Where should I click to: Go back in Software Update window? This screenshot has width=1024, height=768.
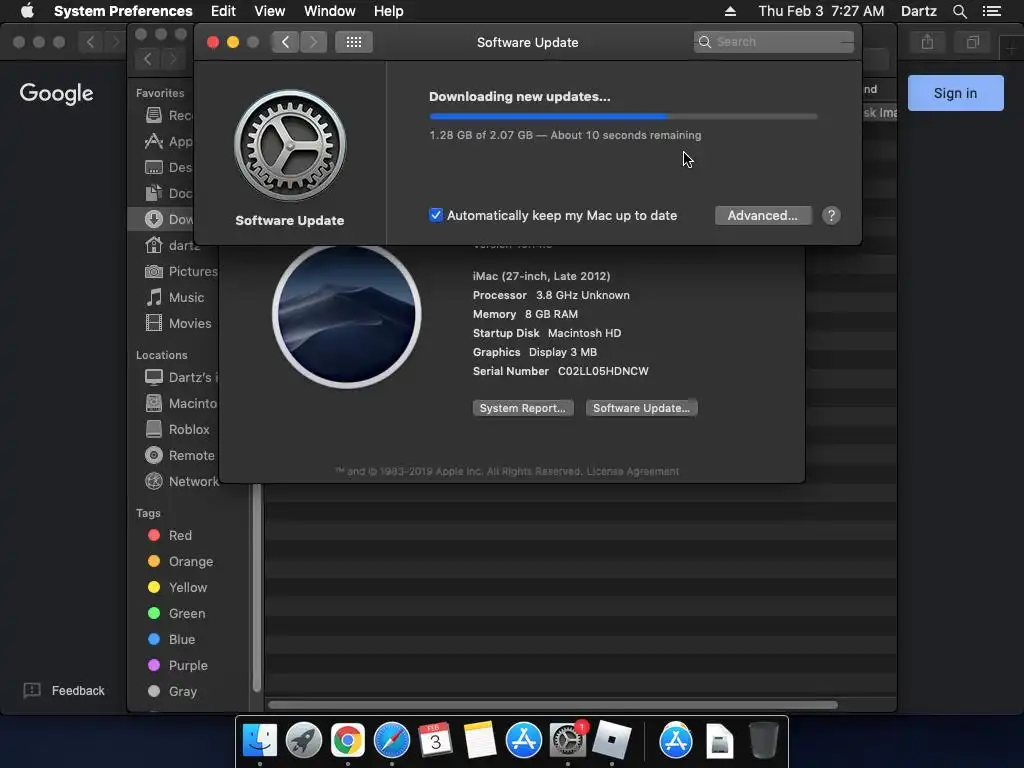(285, 42)
